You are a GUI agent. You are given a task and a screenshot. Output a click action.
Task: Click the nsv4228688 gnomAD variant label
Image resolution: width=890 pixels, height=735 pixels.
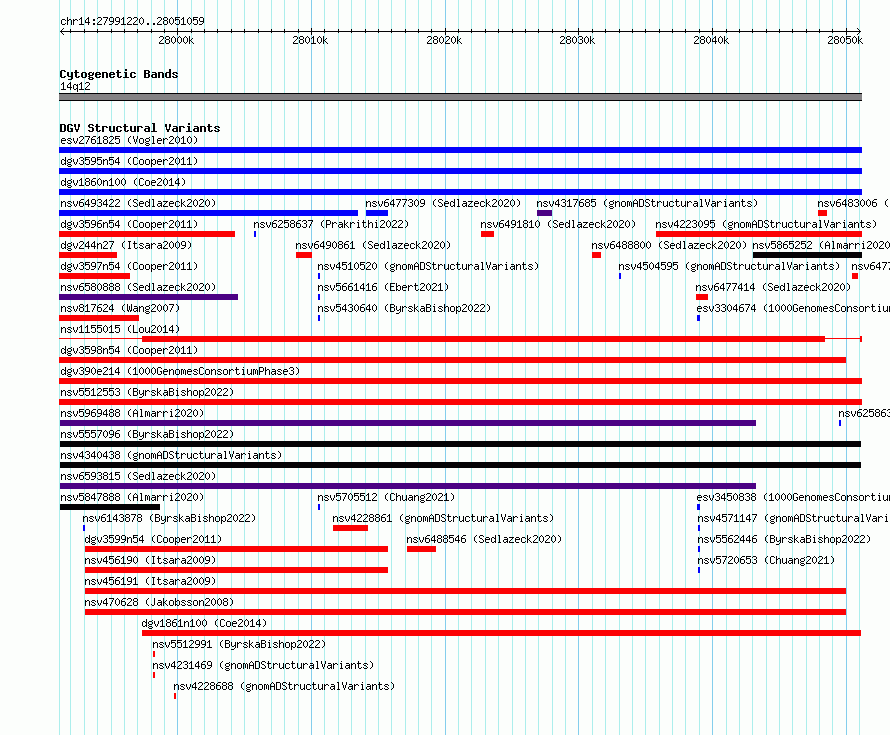click(284, 686)
